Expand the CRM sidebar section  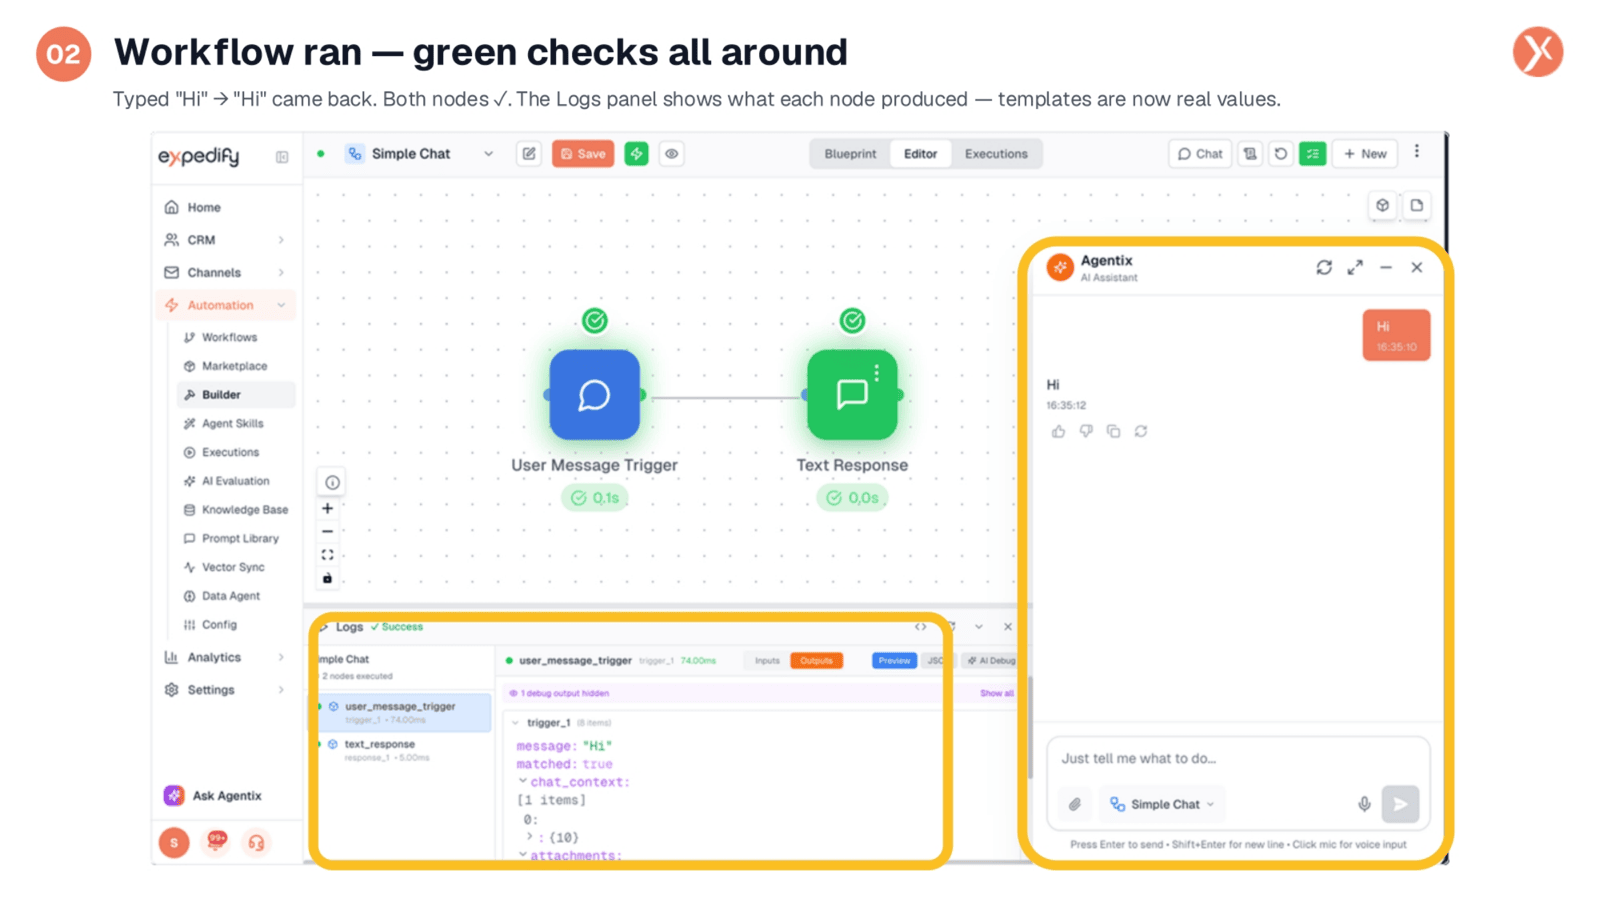pyautogui.click(x=281, y=240)
